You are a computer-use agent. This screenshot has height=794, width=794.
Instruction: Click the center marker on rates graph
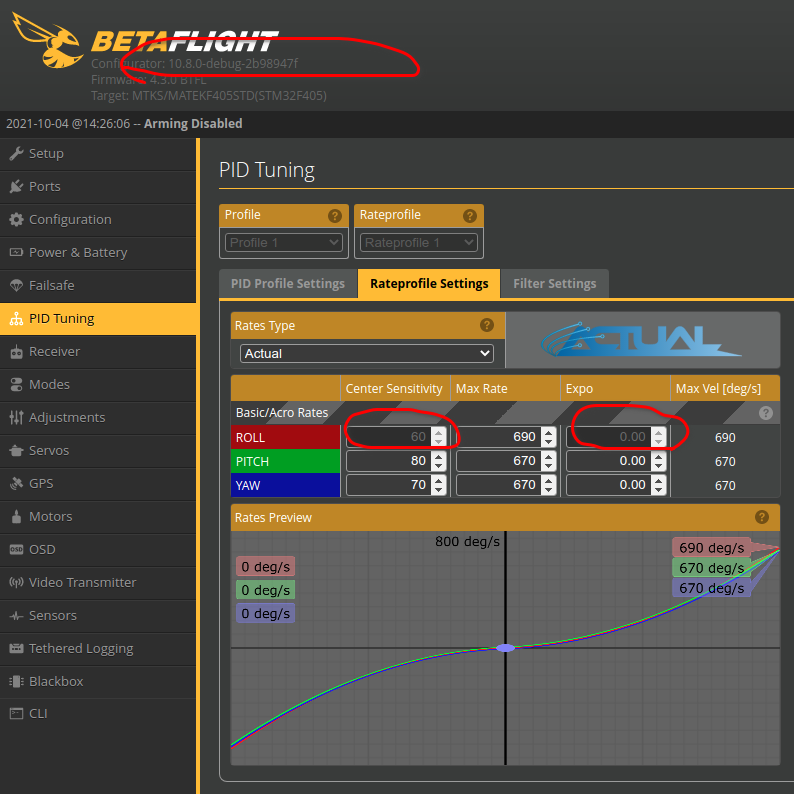(x=505, y=648)
